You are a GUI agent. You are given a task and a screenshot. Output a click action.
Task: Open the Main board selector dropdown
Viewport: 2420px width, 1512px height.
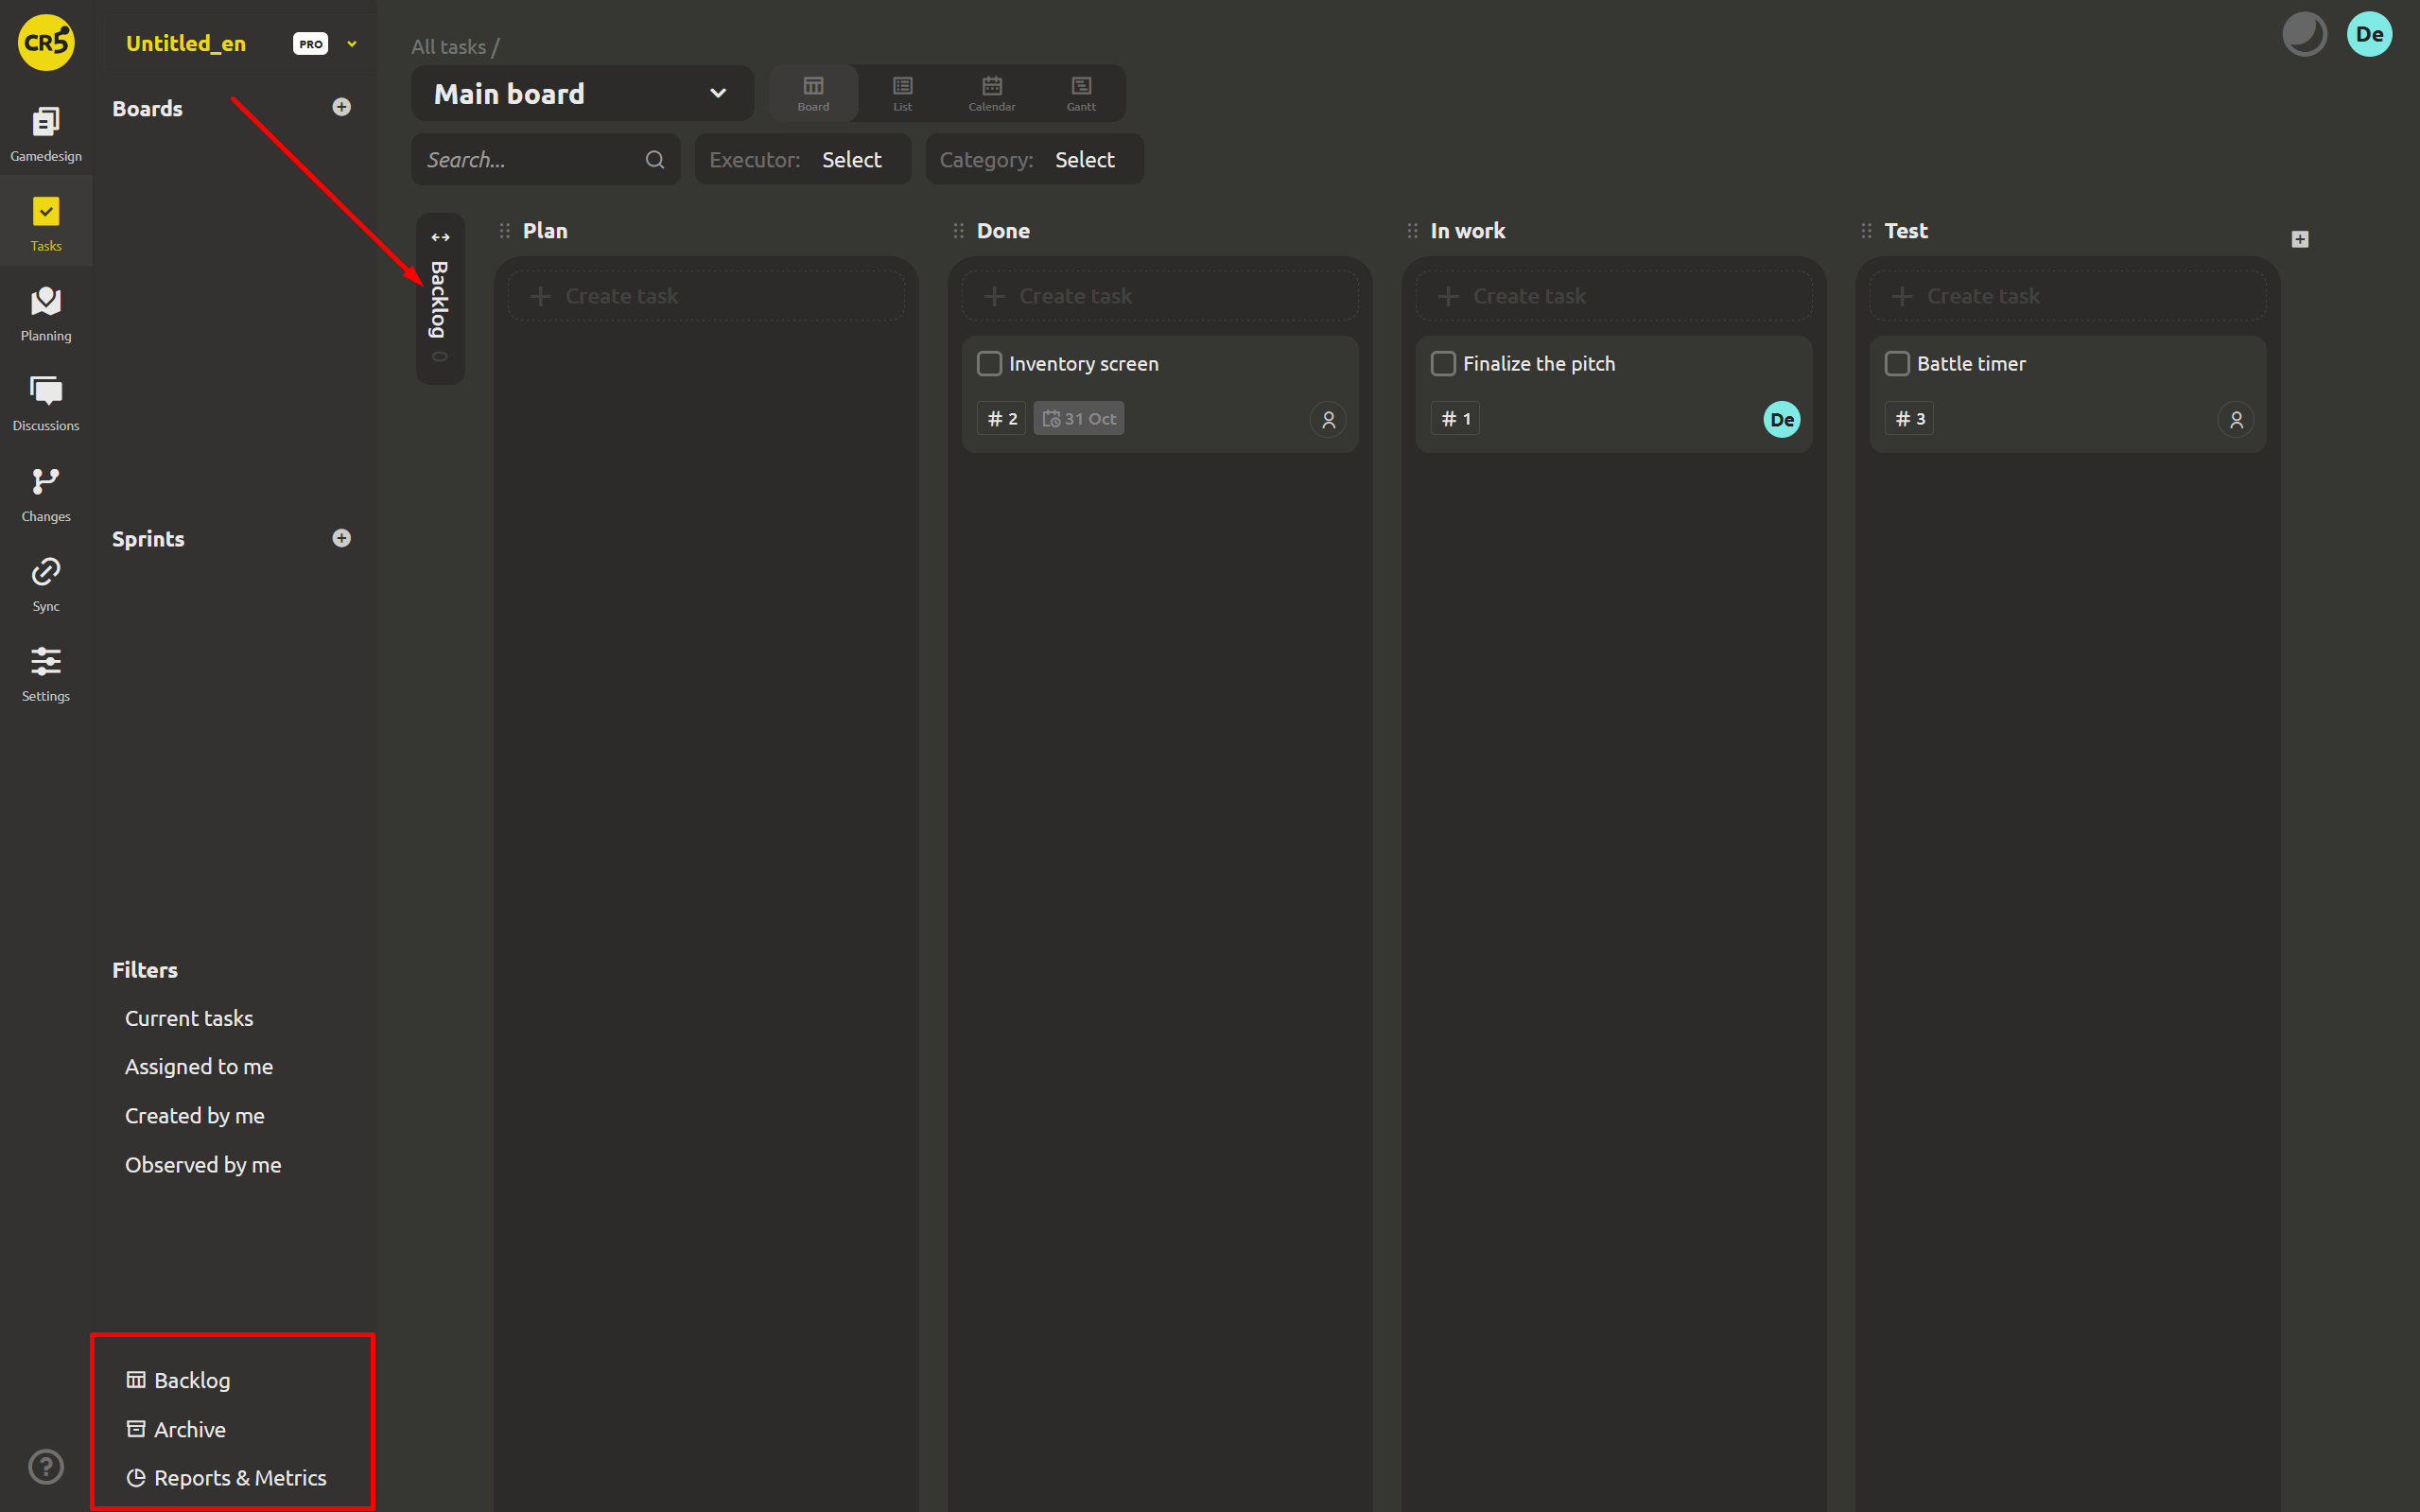(582, 94)
